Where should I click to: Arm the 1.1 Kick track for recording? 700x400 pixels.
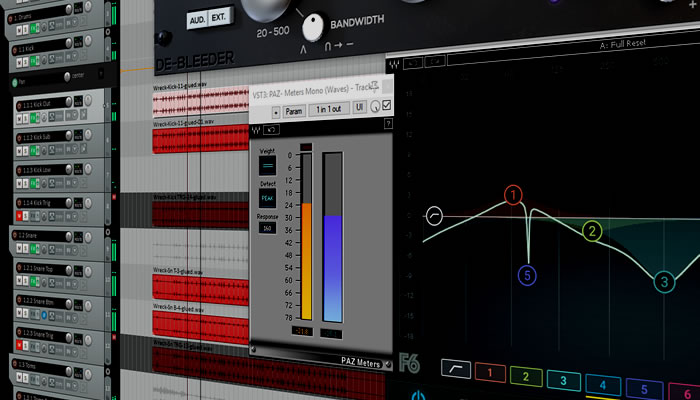tap(14, 50)
